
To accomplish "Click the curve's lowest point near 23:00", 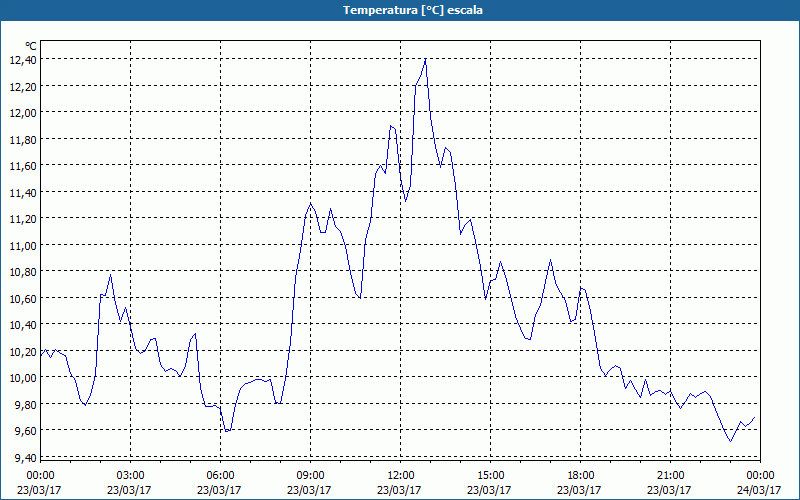I will [731, 441].
